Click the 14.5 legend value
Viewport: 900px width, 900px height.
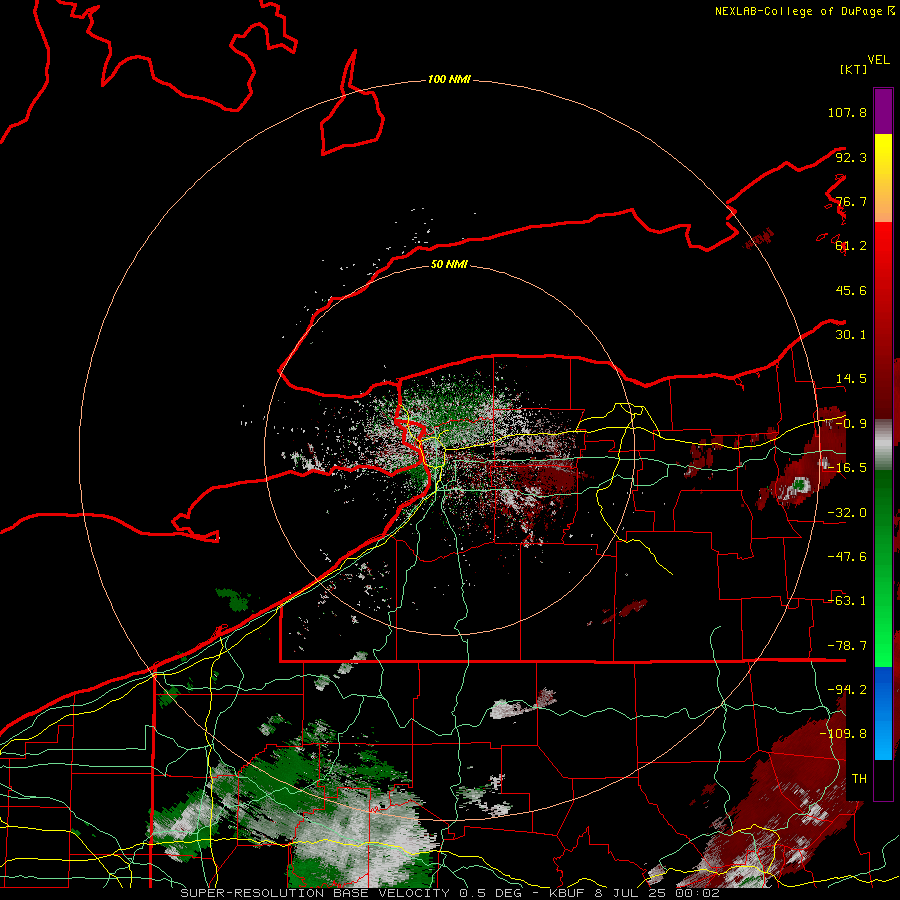point(851,379)
